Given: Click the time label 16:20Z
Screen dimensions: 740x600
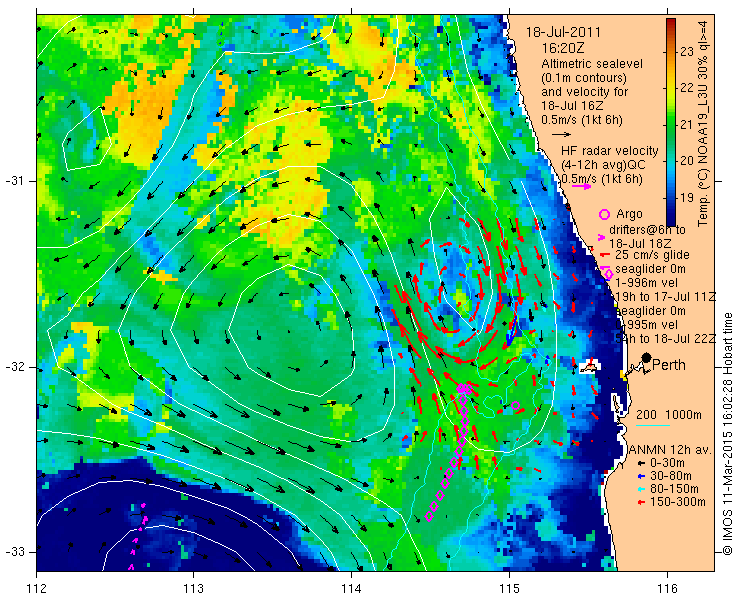Looking at the screenshot, I should click(563, 48).
